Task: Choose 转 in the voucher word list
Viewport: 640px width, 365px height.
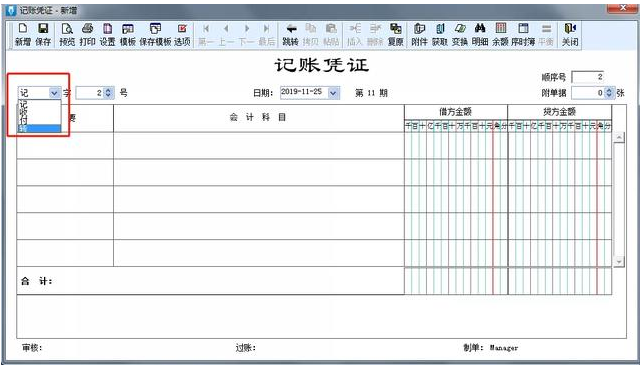Action: (39, 129)
